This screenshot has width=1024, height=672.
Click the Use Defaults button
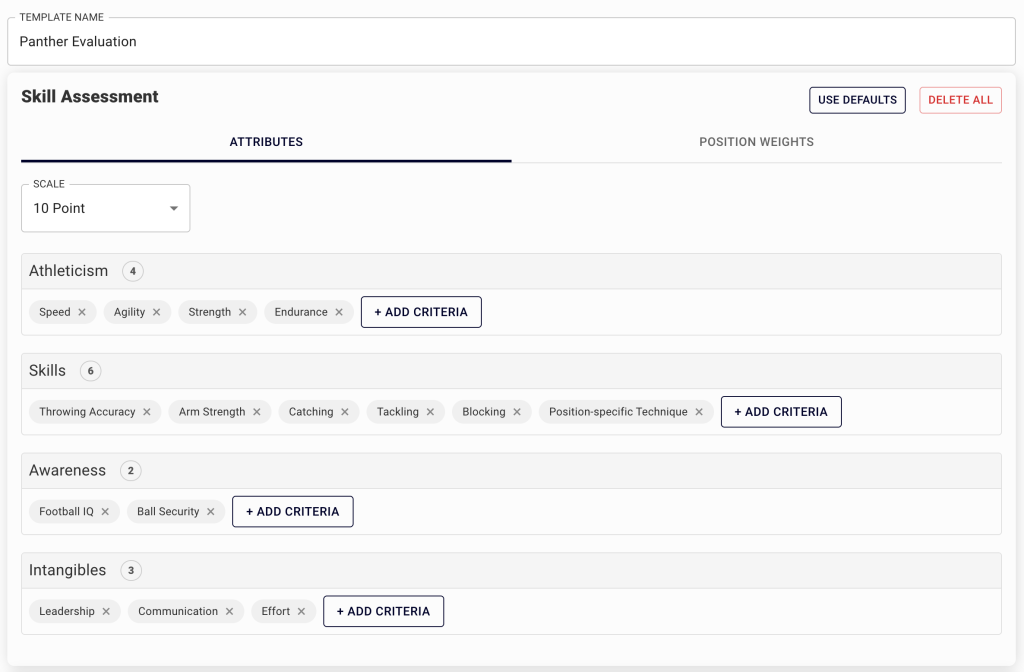(x=857, y=100)
